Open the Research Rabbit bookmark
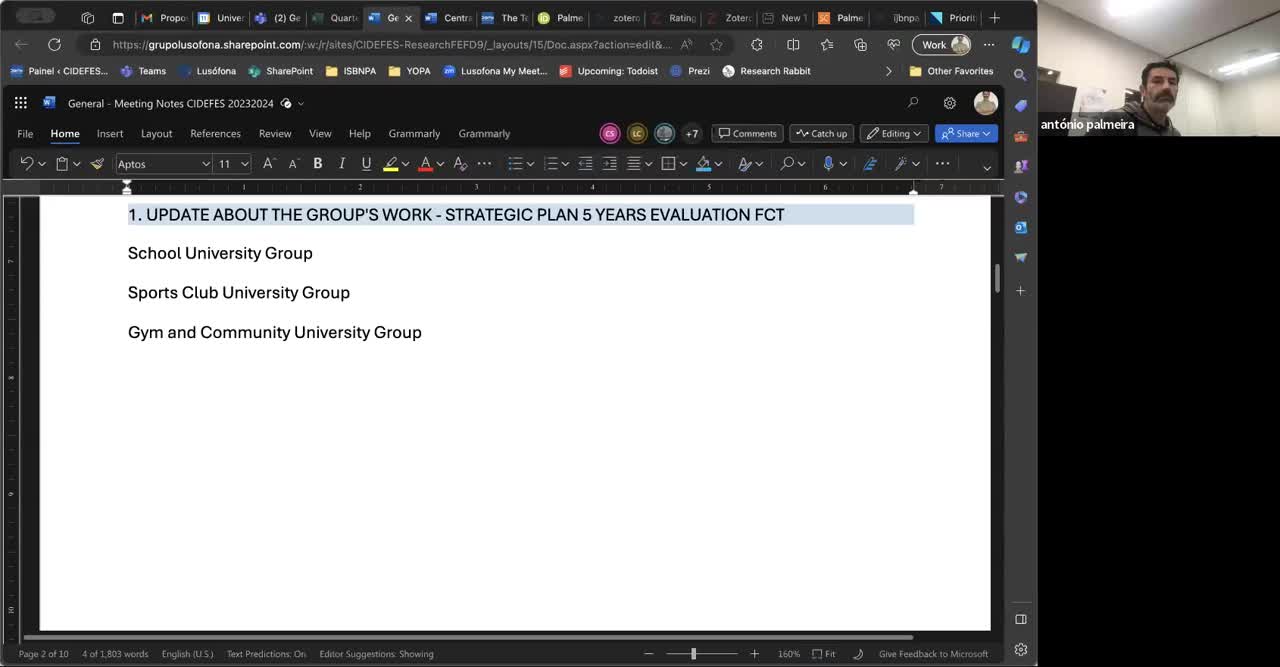The height and width of the screenshot is (667, 1280). point(766,71)
